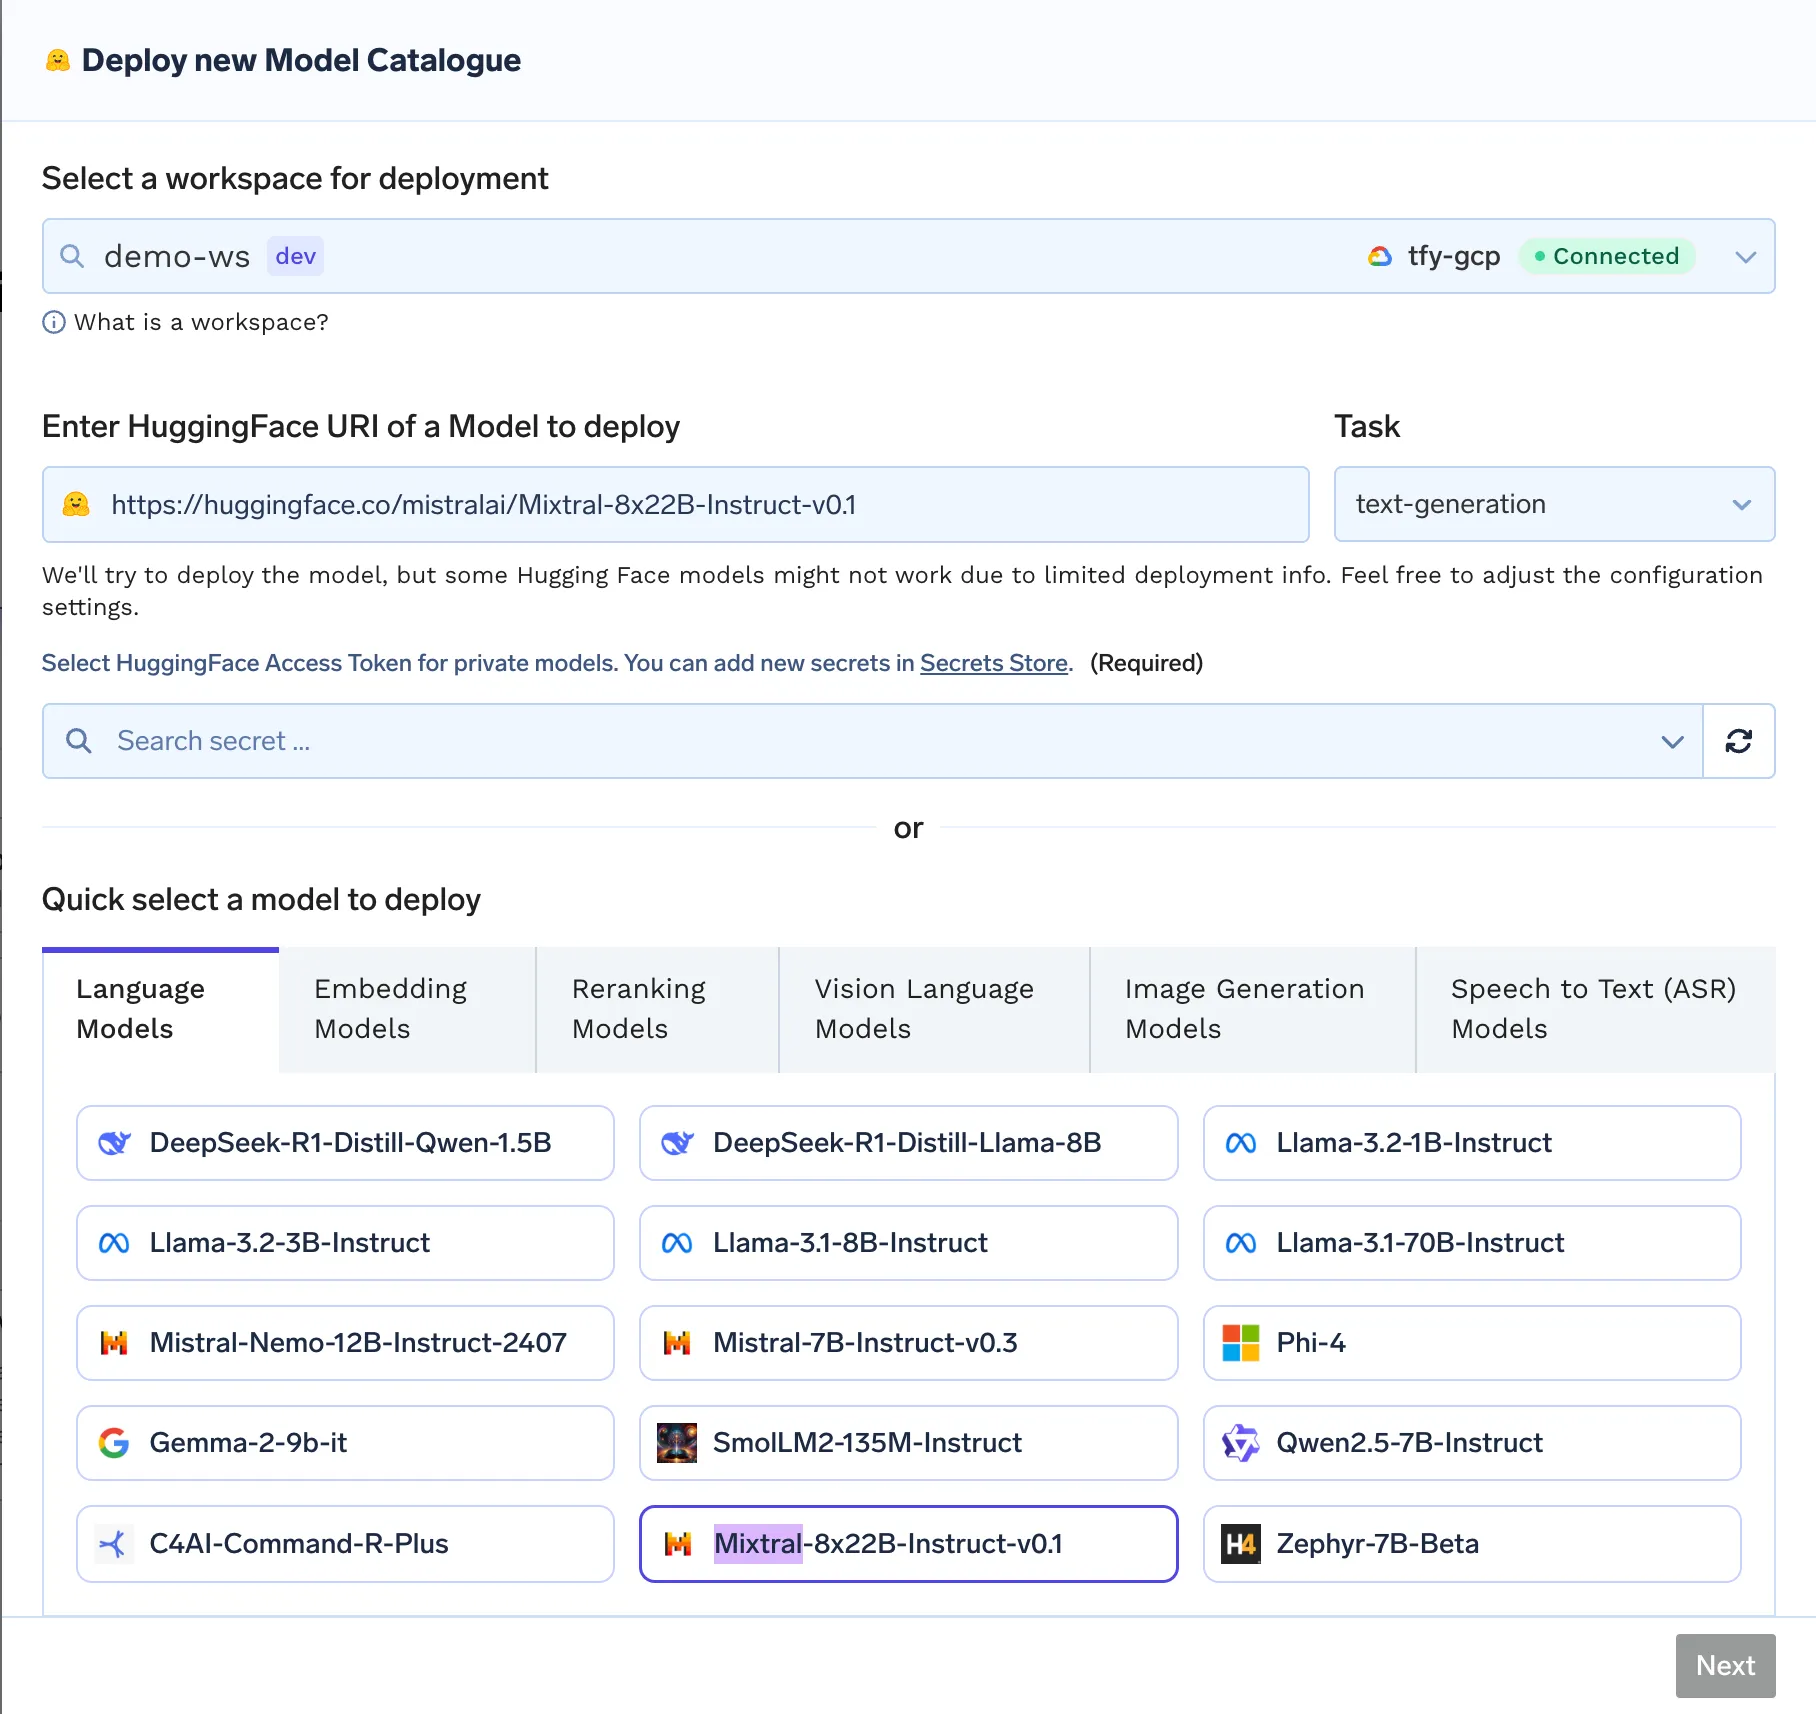Click the H4 icon on Zephyr-7B-Beta
This screenshot has height=1714, width=1816.
coord(1241,1544)
